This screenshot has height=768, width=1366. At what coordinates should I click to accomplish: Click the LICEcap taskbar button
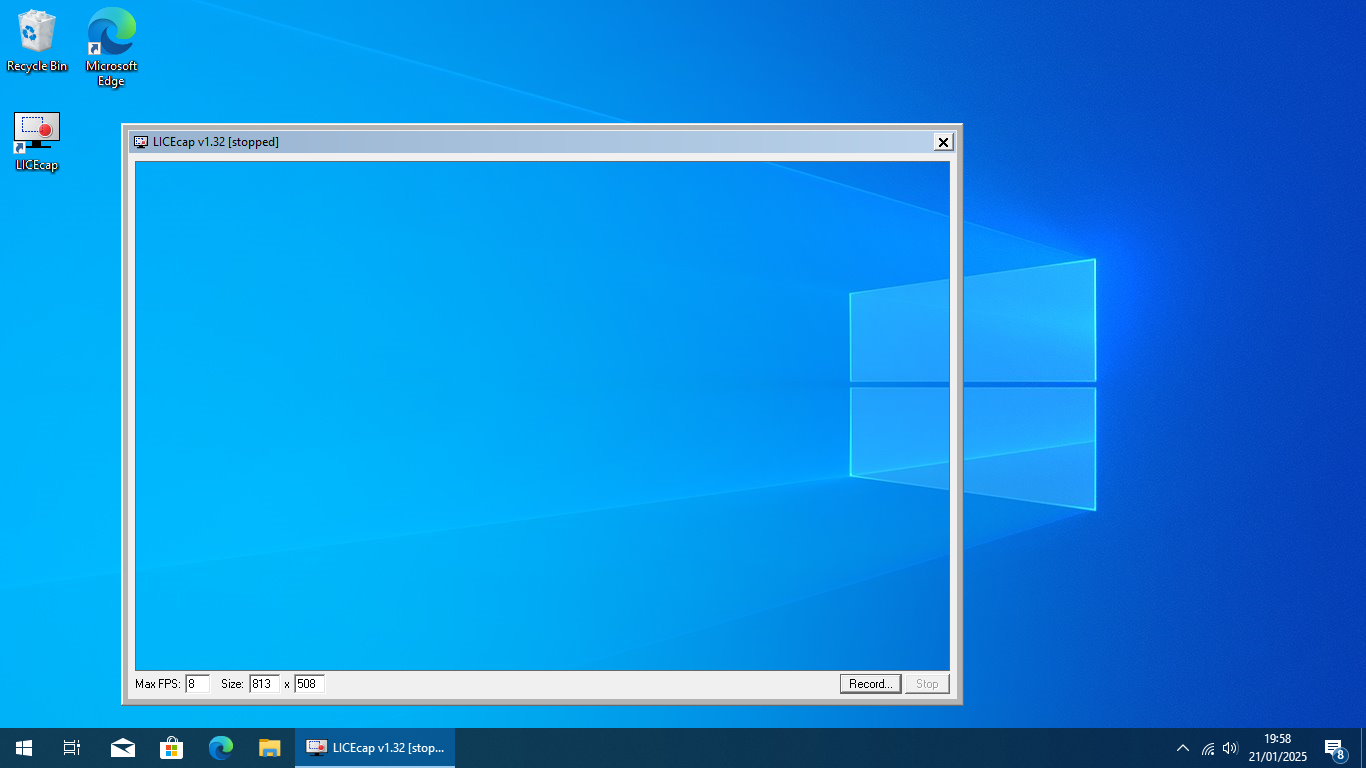(376, 748)
